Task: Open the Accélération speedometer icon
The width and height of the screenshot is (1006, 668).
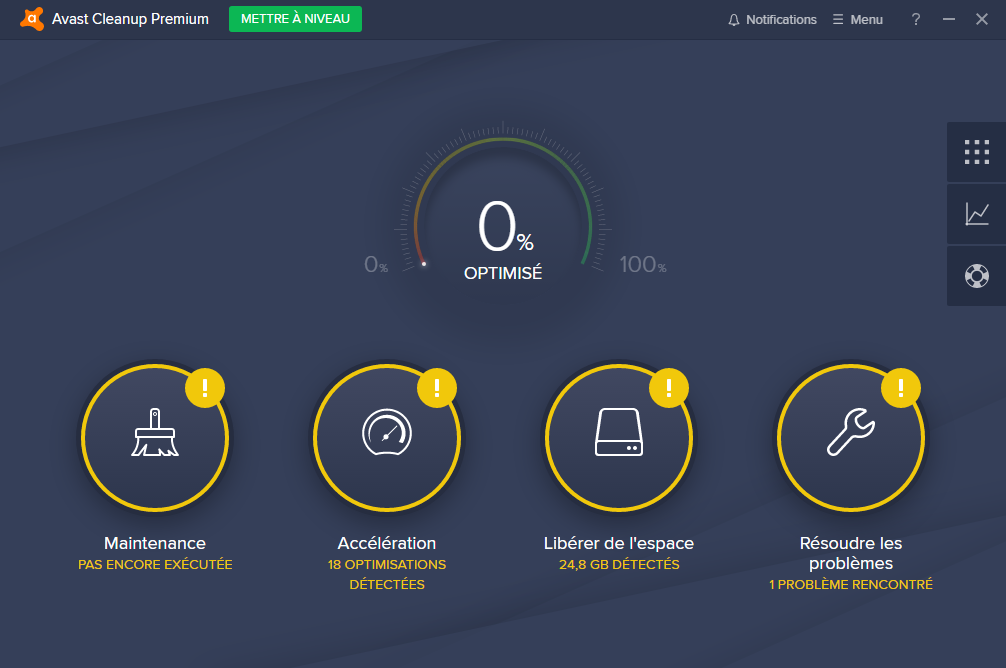Action: point(386,435)
